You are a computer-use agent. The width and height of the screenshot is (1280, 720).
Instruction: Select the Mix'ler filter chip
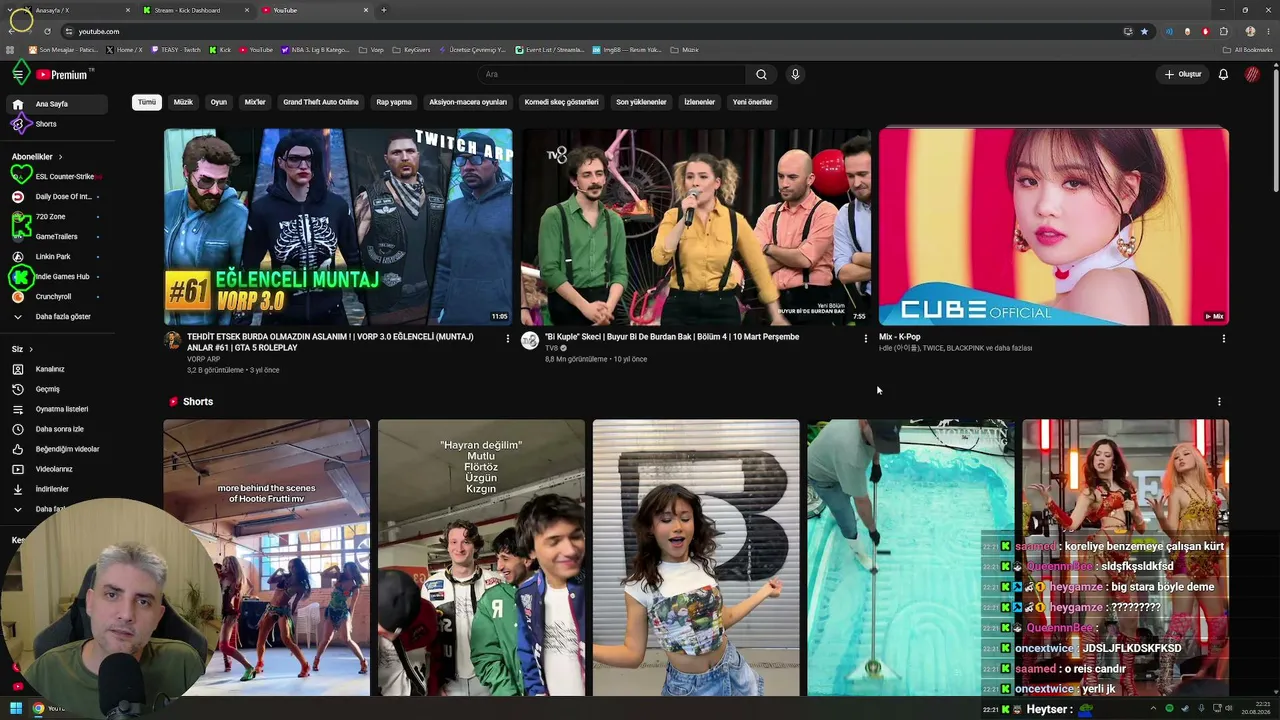(x=255, y=102)
